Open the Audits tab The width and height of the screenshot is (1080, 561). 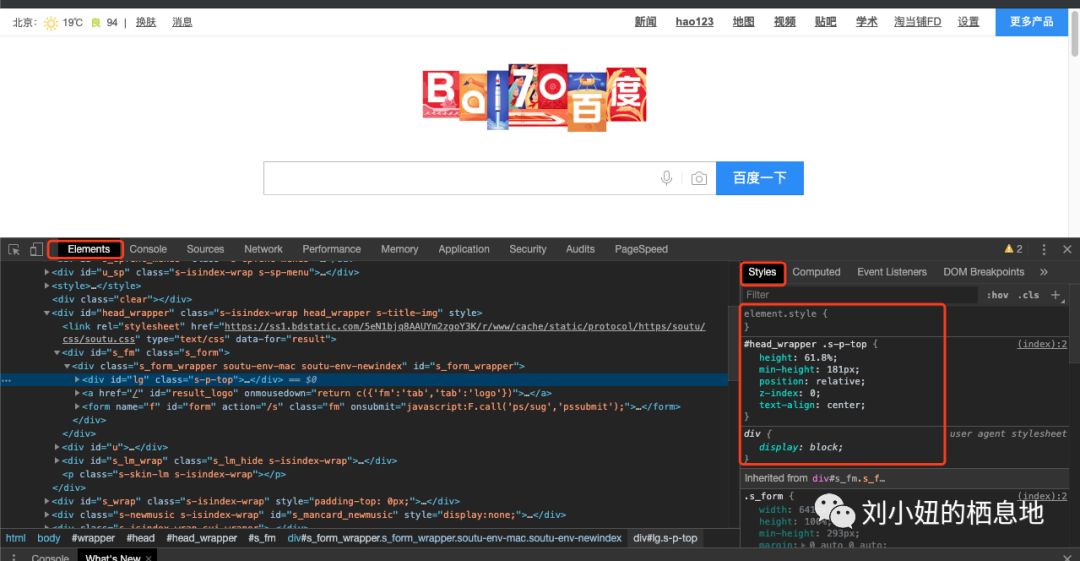click(580, 249)
